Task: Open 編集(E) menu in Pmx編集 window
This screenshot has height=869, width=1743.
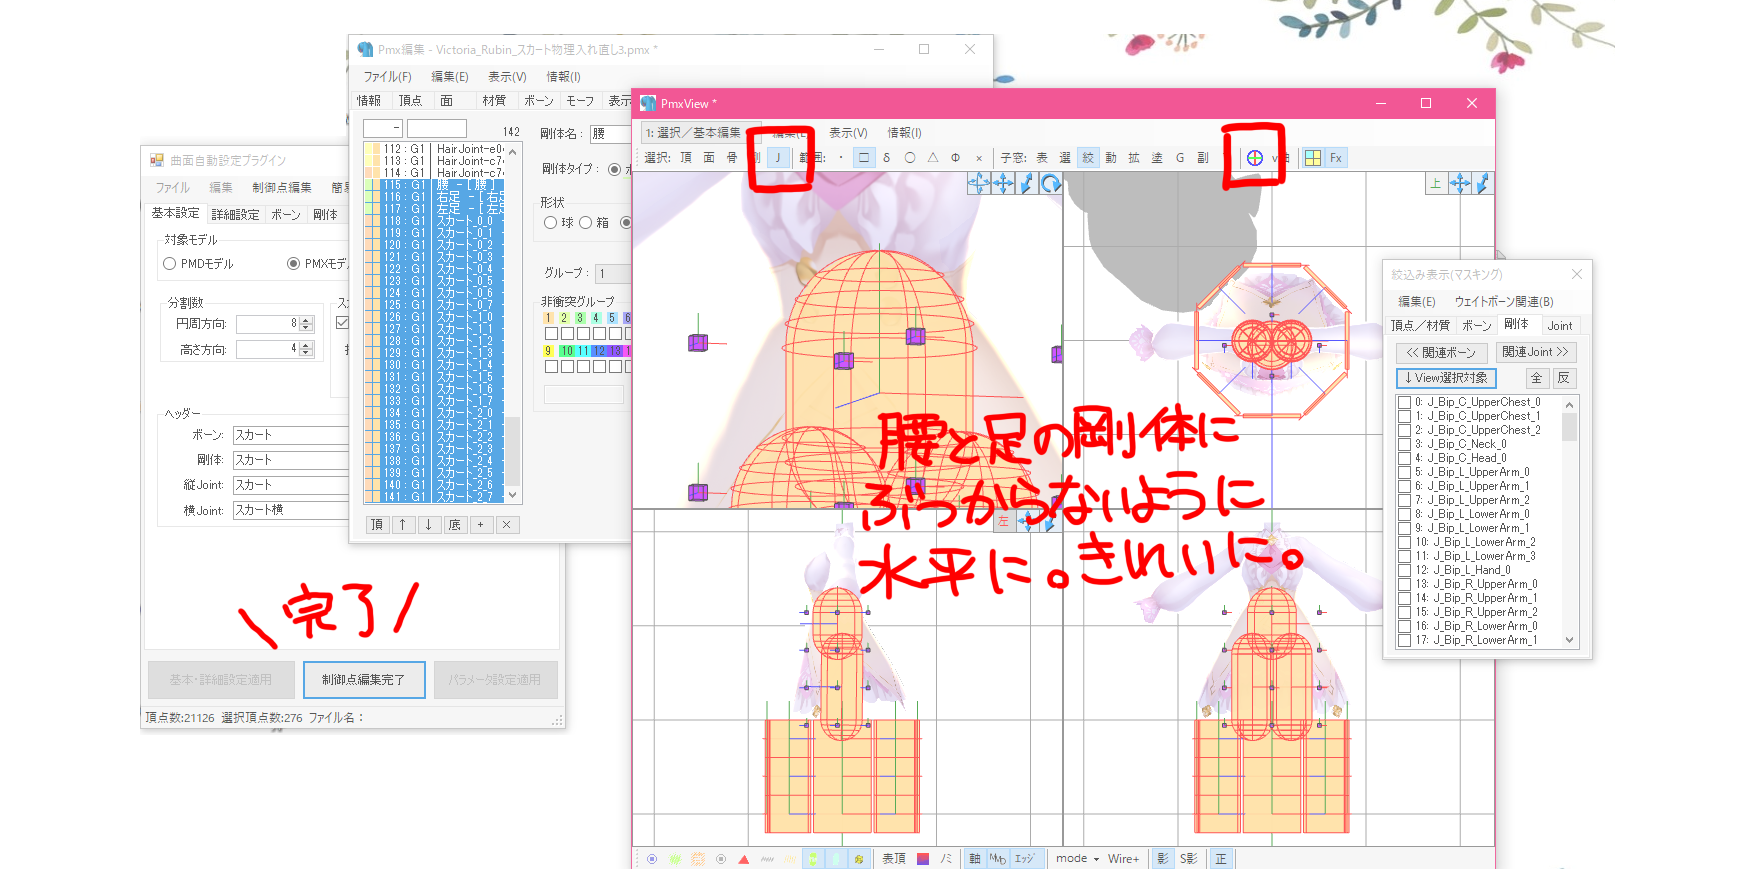Action: (x=449, y=77)
